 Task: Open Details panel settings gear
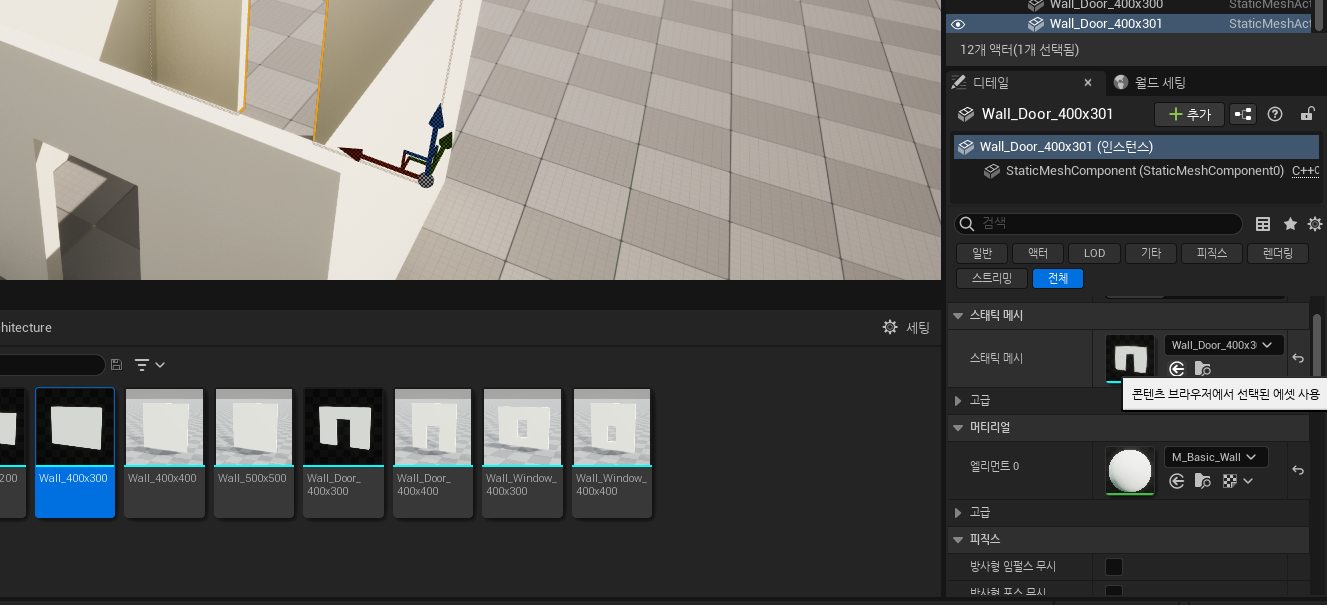pos(1315,224)
